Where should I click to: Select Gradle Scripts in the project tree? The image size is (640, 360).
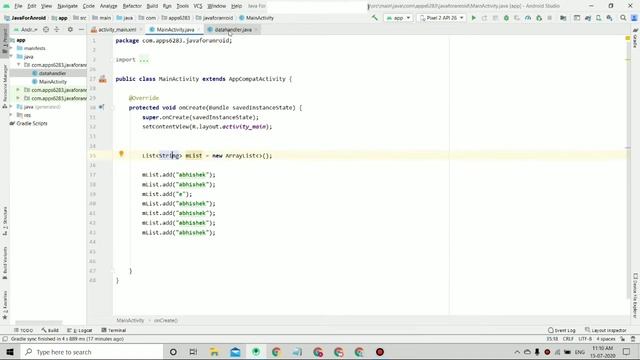tap(32, 123)
